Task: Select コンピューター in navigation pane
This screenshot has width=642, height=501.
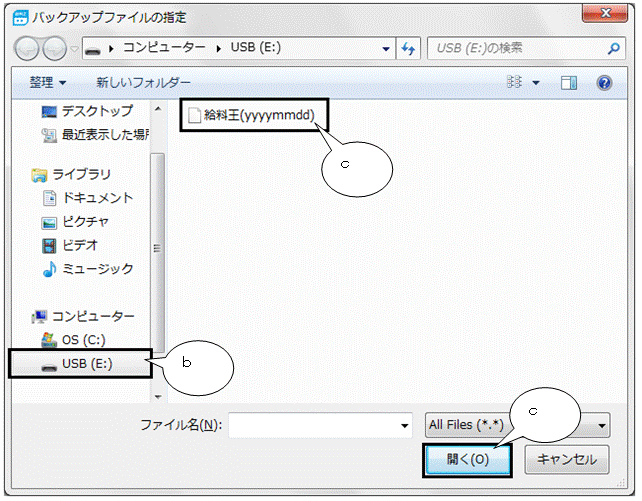Action: pyautogui.click(x=83, y=316)
